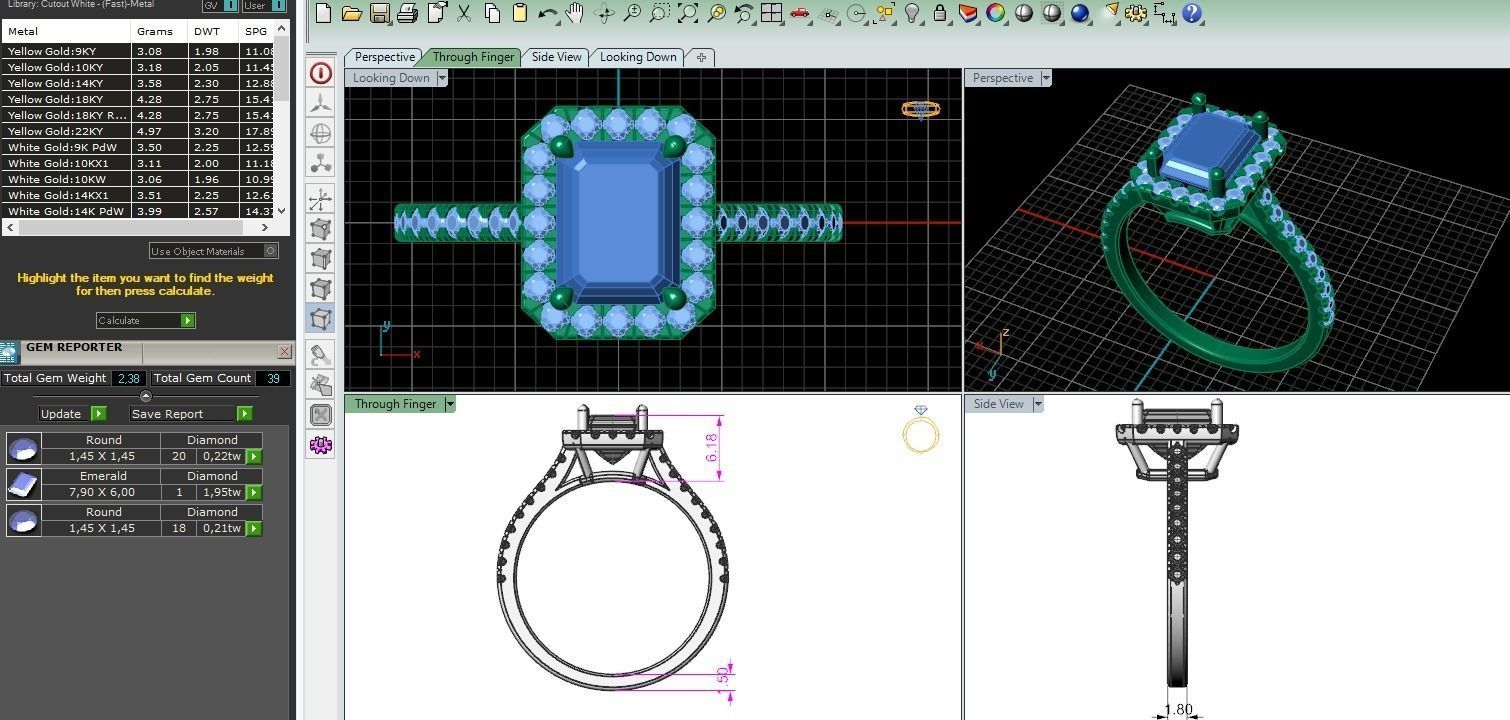Screen dimensions: 1510x720
Task: Click the Paste clipboard icon
Action: tap(519, 13)
